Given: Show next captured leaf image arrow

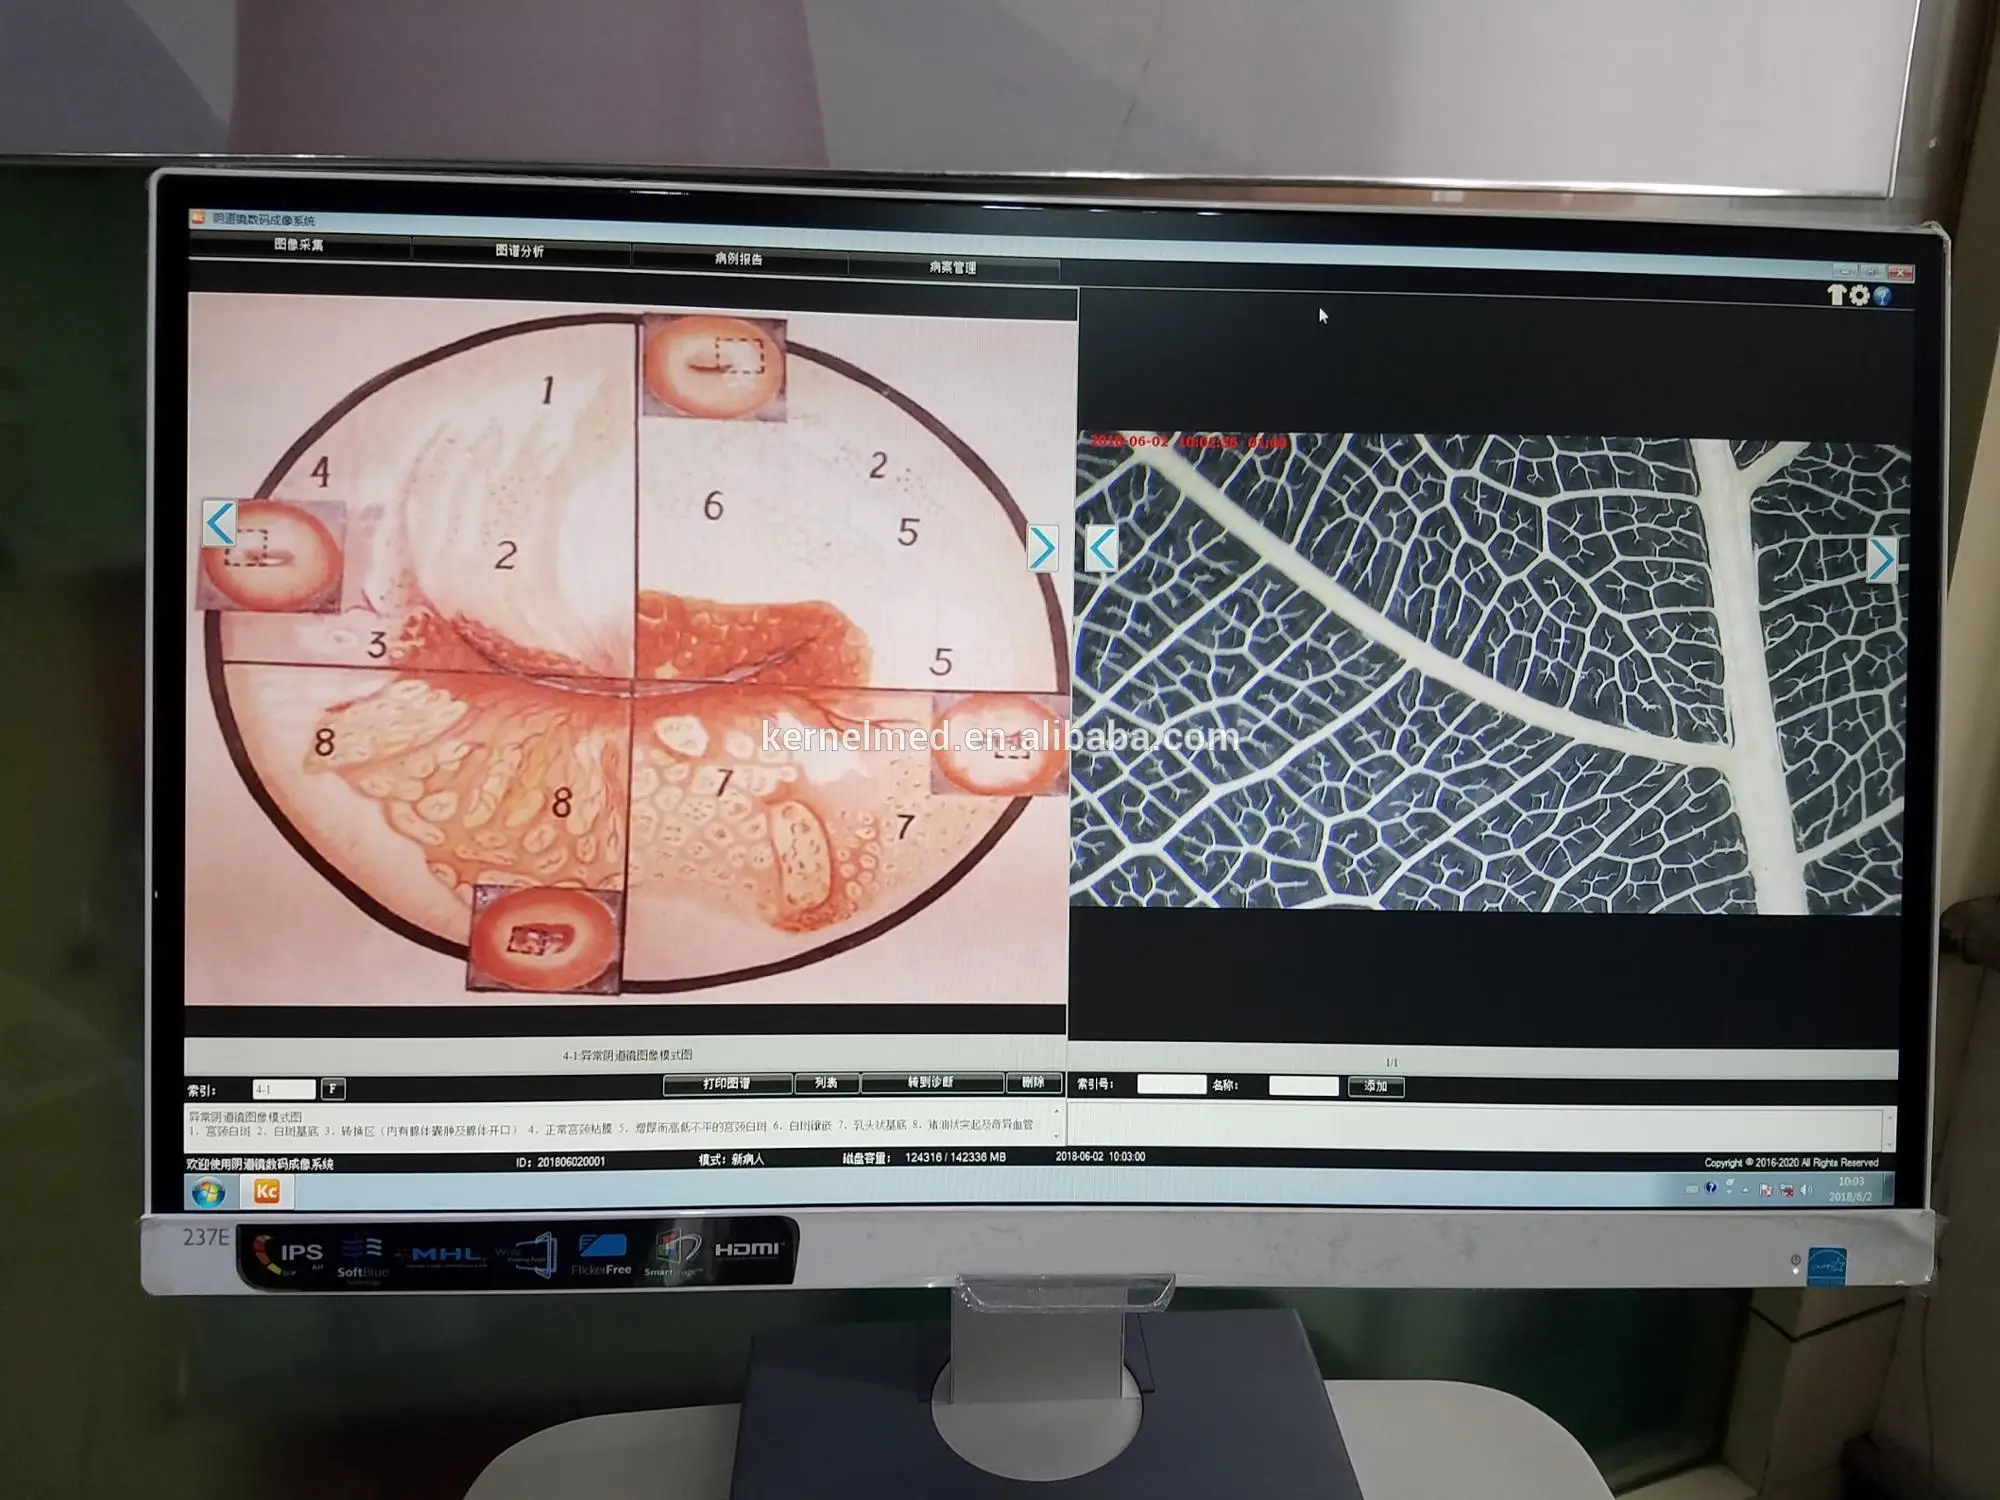Looking at the screenshot, I should tap(1880, 559).
